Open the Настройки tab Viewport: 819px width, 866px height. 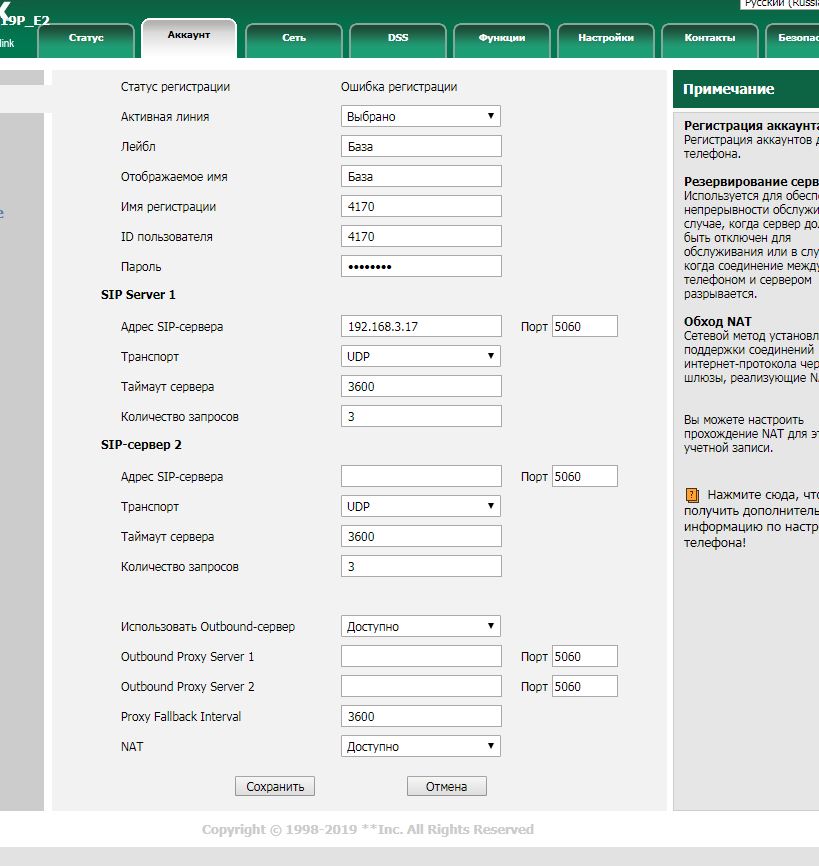coord(605,38)
